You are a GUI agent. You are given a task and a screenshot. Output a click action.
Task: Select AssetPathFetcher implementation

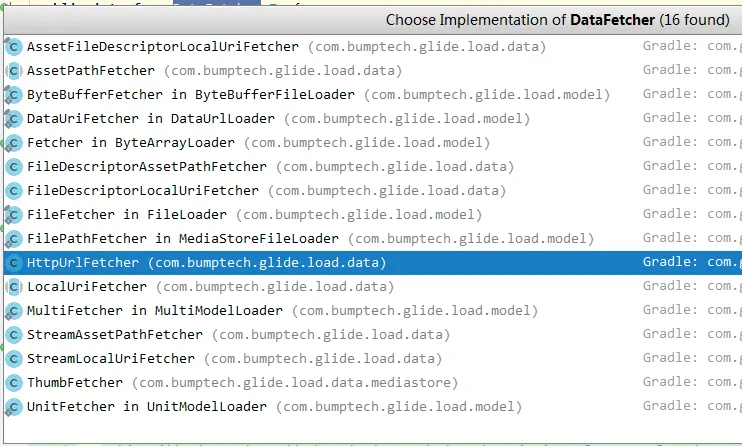(373, 71)
